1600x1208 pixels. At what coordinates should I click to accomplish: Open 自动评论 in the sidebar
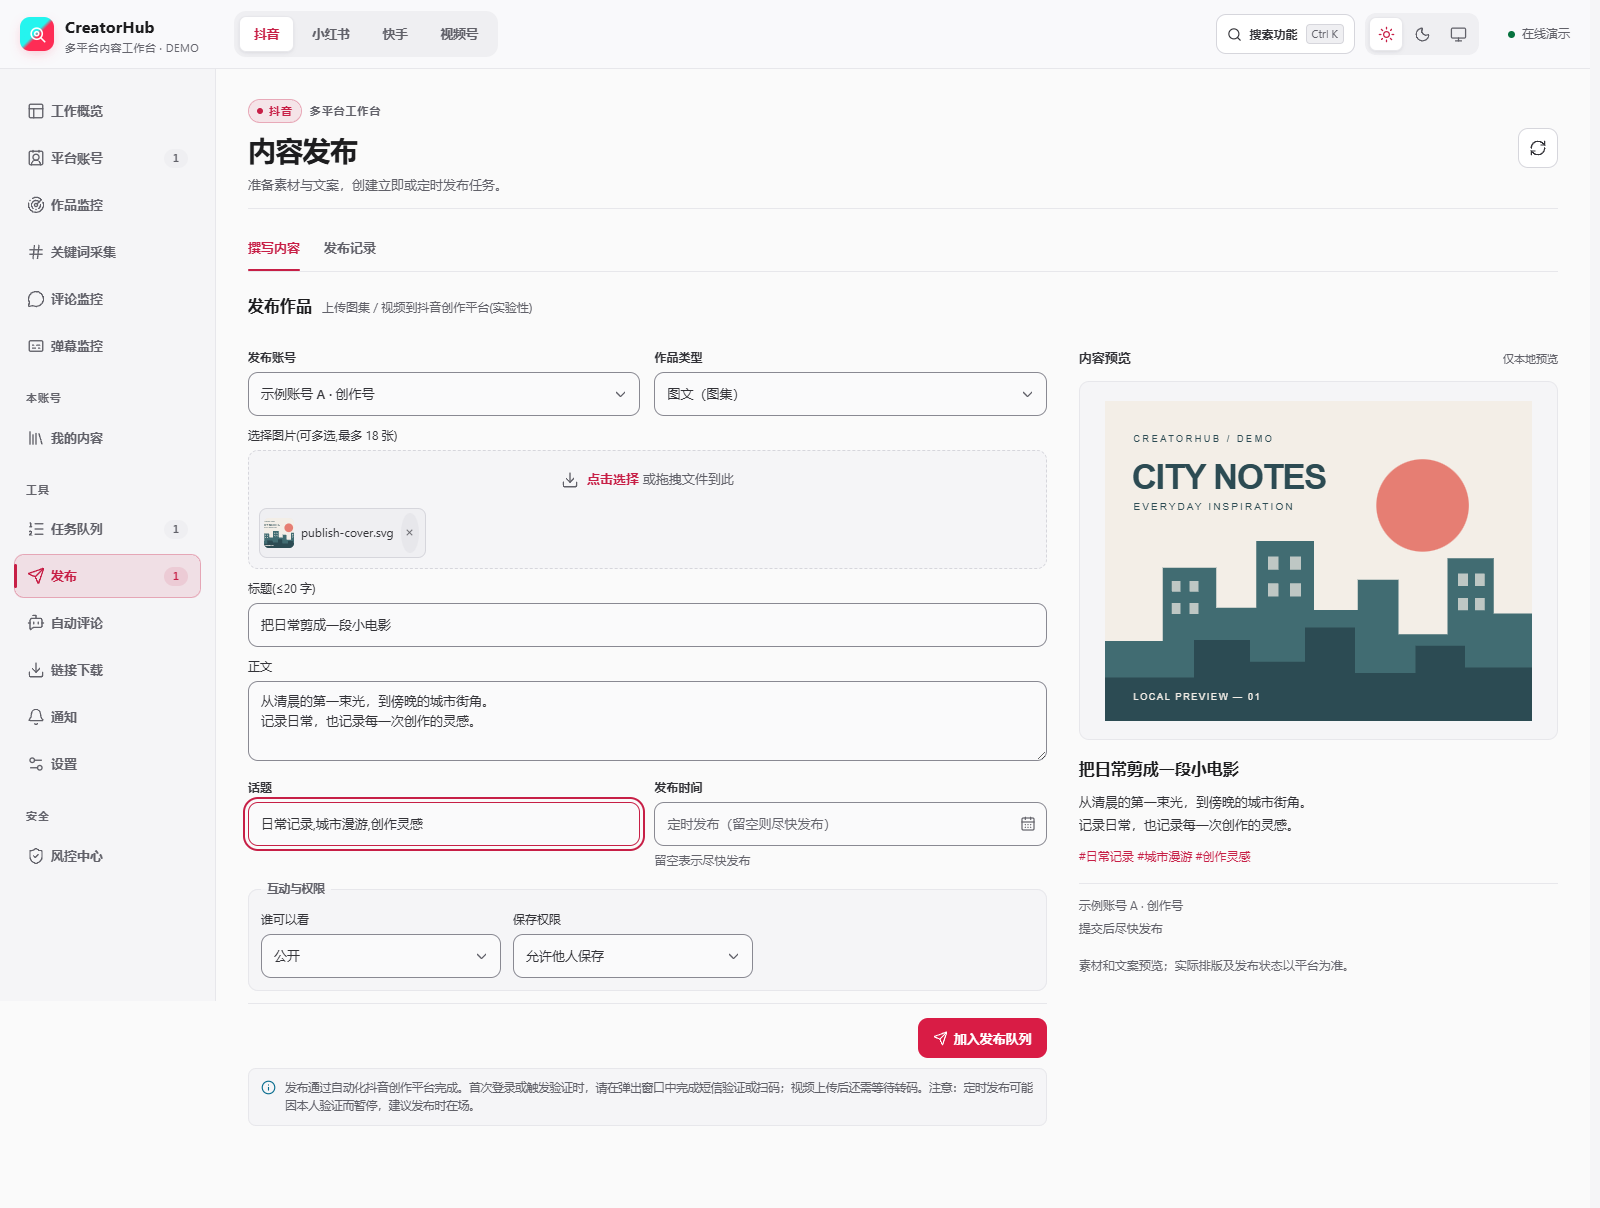(107, 623)
